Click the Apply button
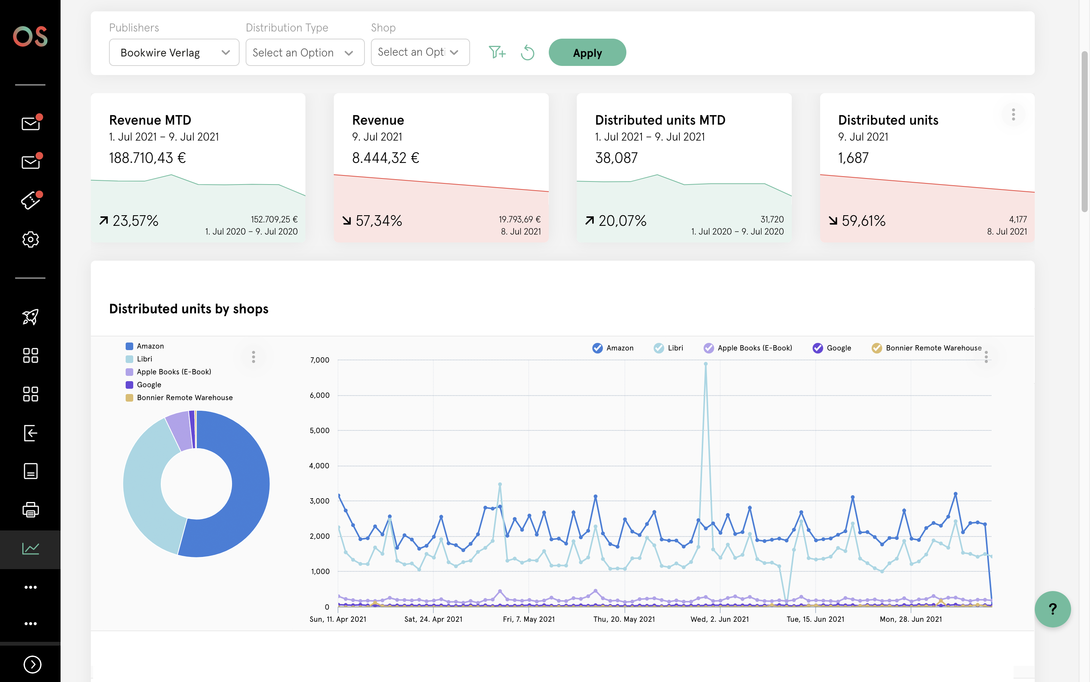1090x682 pixels. pos(587,53)
